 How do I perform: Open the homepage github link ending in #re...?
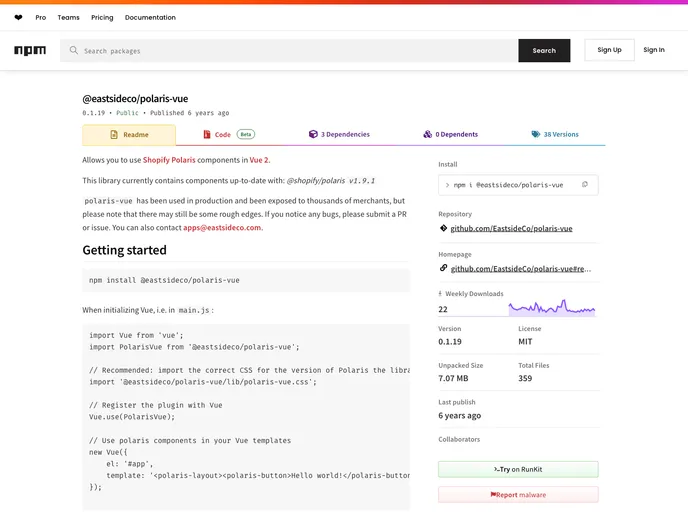point(520,269)
